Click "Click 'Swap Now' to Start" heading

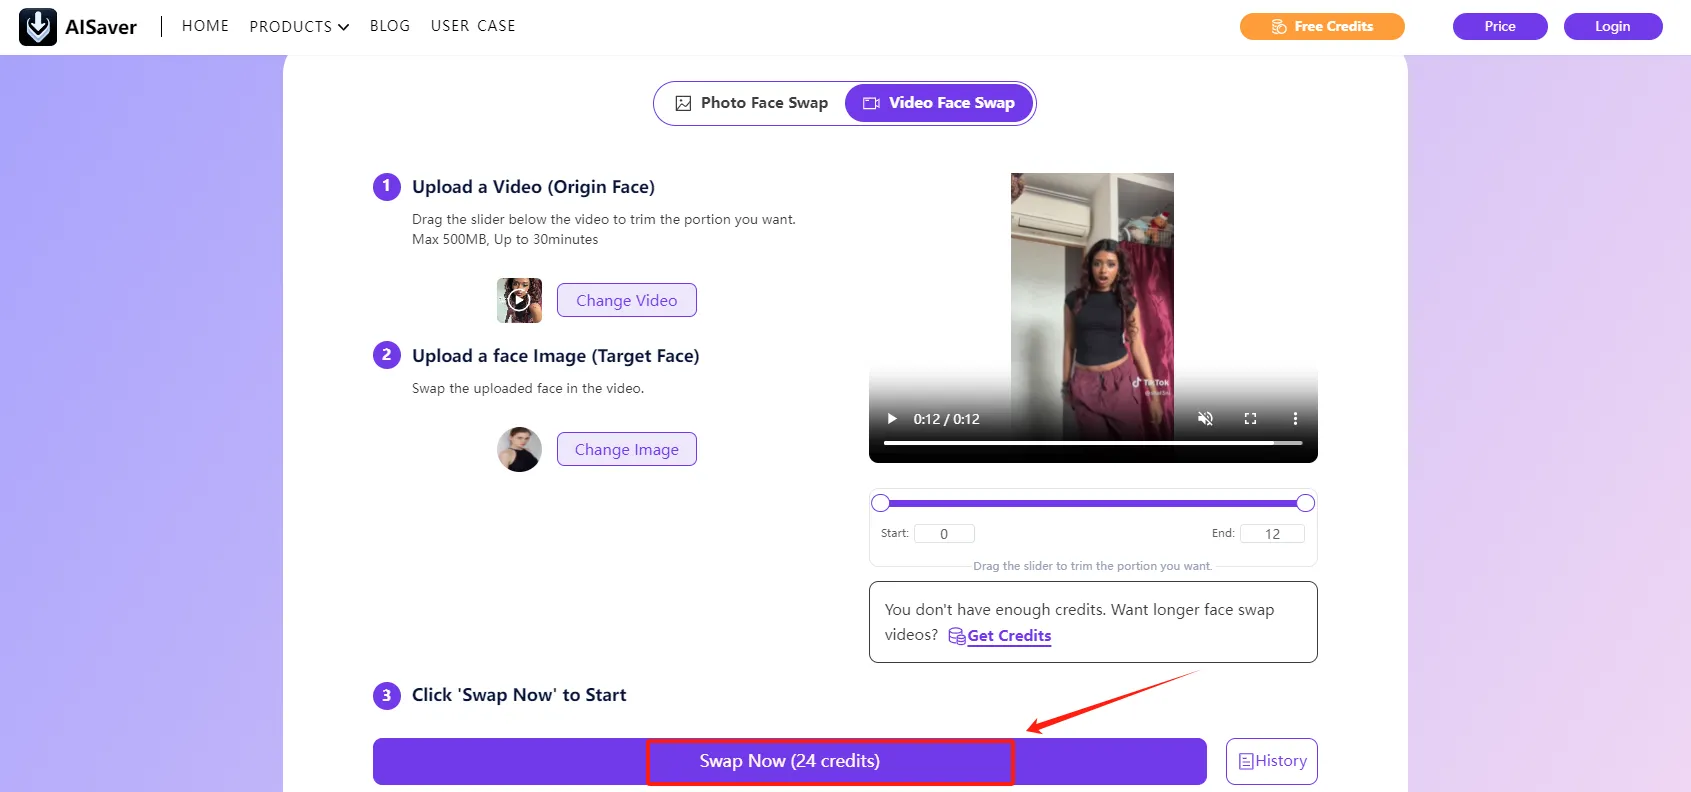pyautogui.click(x=519, y=695)
